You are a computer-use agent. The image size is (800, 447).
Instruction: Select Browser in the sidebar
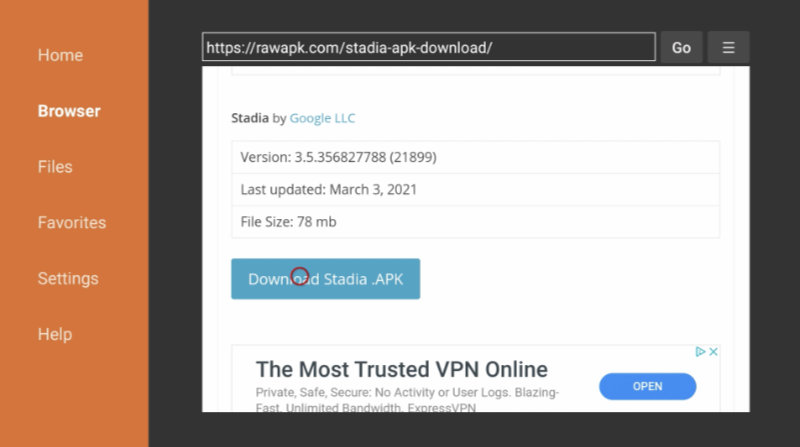69,111
